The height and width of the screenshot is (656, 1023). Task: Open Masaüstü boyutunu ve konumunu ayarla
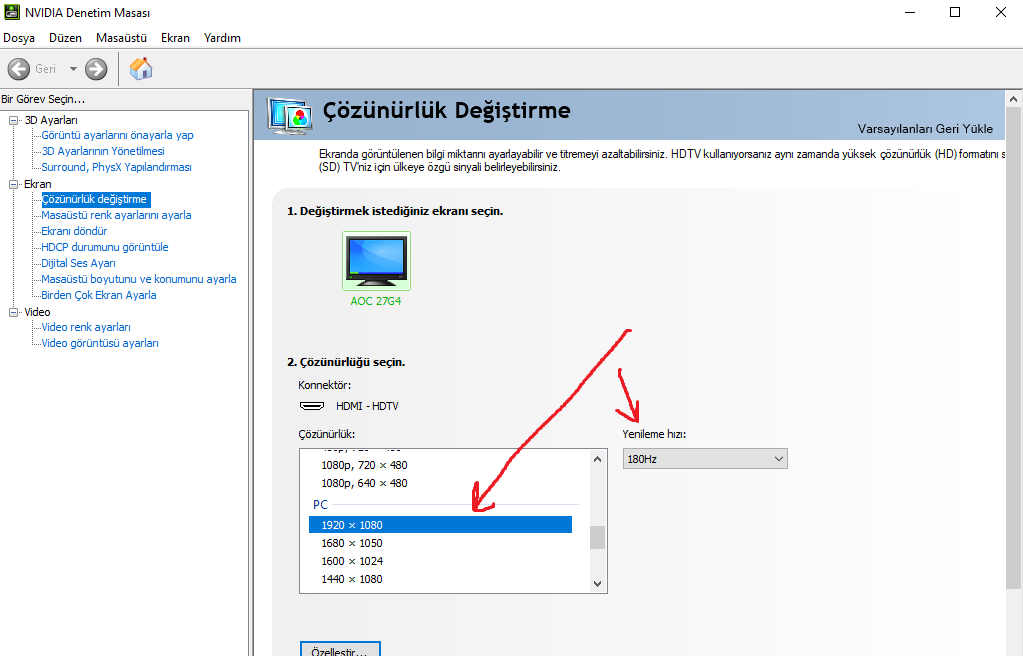pos(138,279)
